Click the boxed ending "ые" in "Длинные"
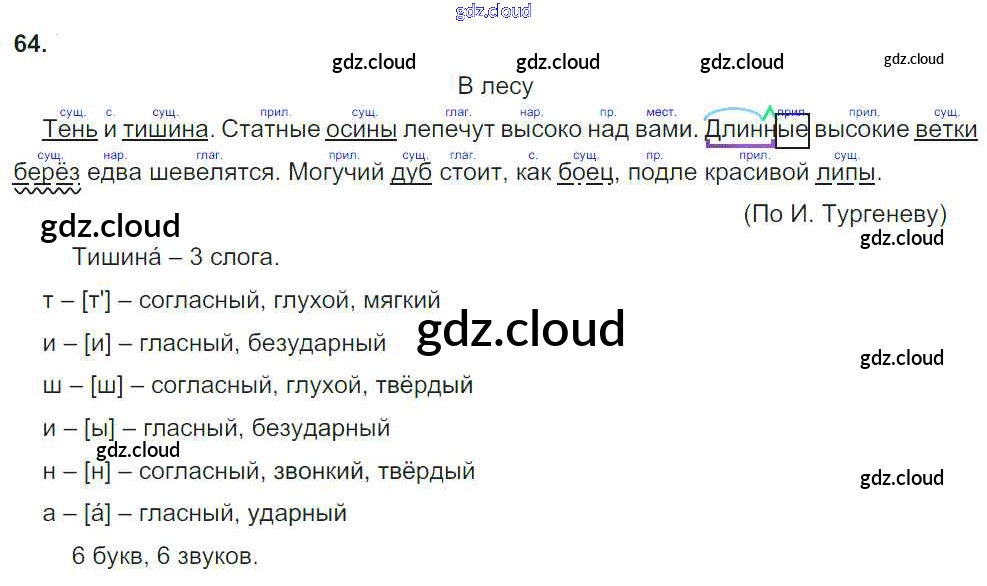Image resolution: width=987 pixels, height=586 pixels. (792, 130)
